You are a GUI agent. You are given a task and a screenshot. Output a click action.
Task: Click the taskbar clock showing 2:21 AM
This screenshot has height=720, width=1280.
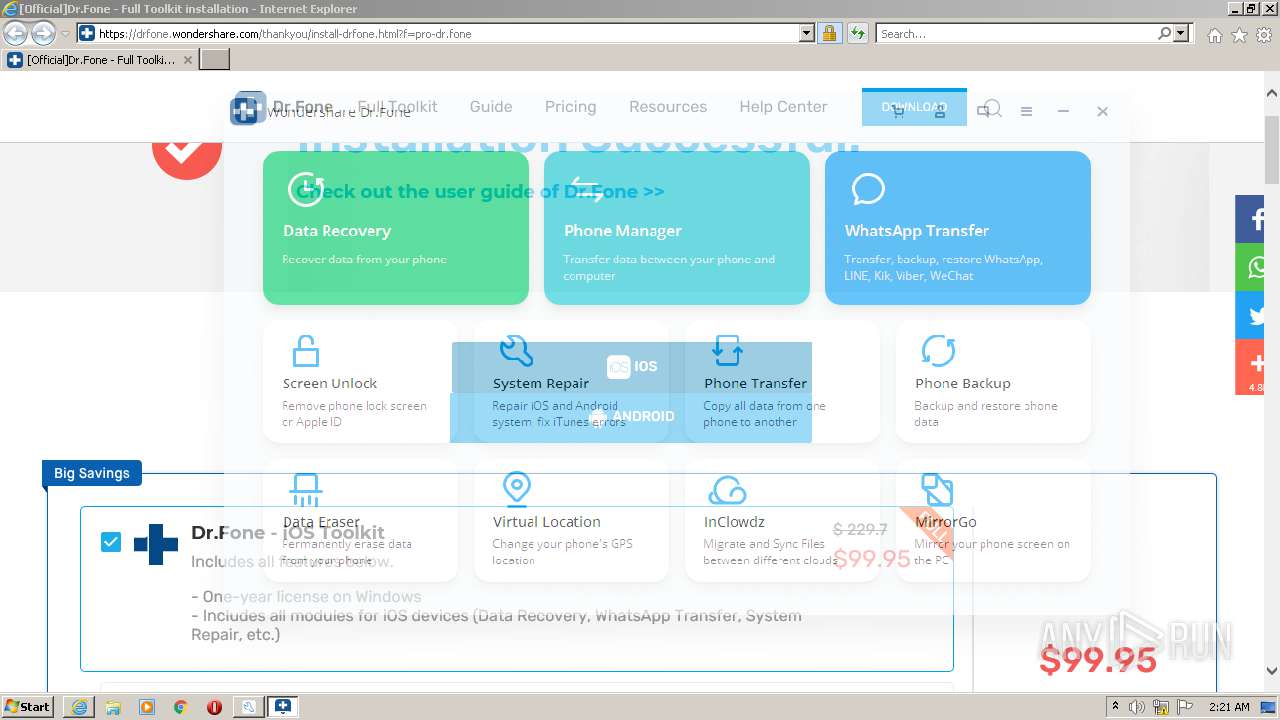pyautogui.click(x=1229, y=706)
